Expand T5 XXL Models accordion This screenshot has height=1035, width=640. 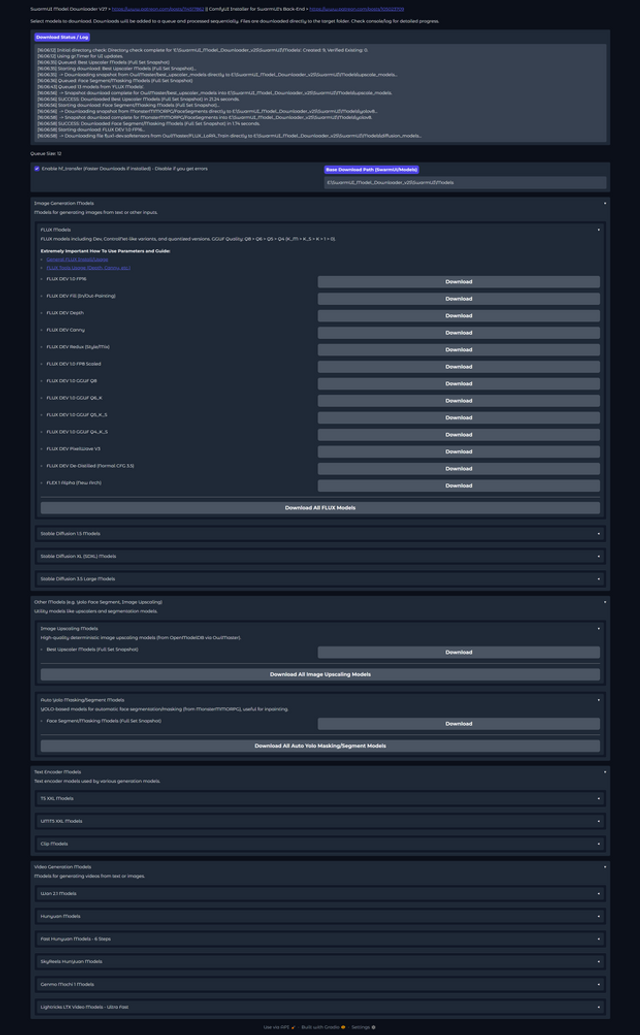[320, 798]
